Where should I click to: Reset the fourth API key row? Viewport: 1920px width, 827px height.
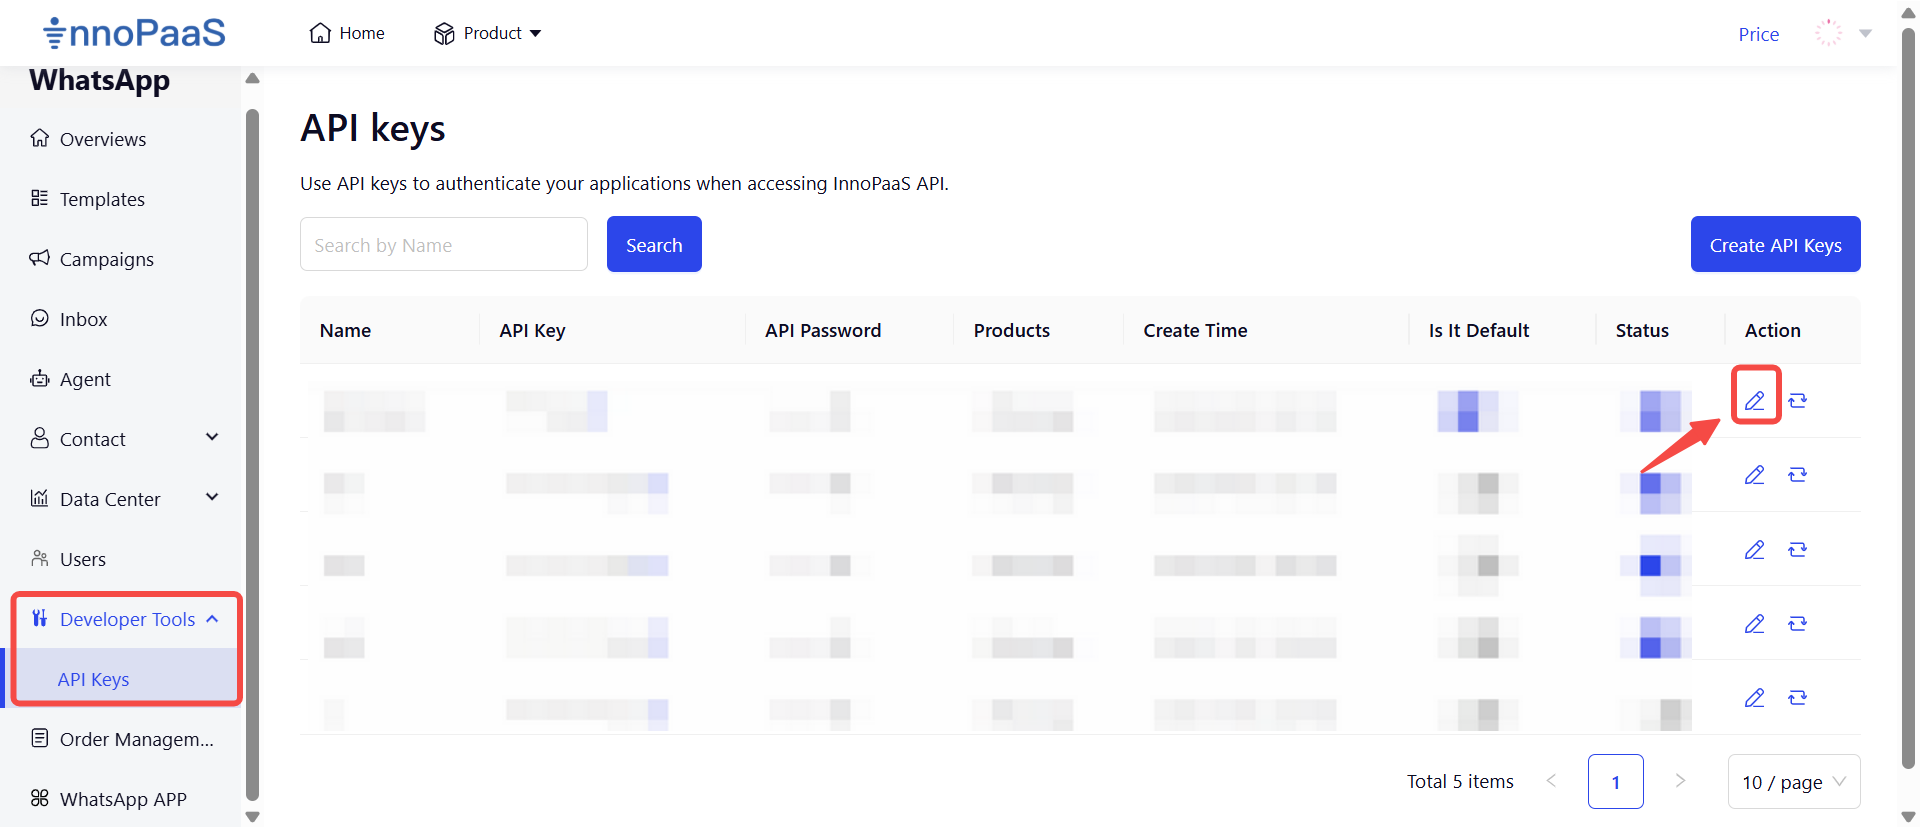pos(1797,624)
